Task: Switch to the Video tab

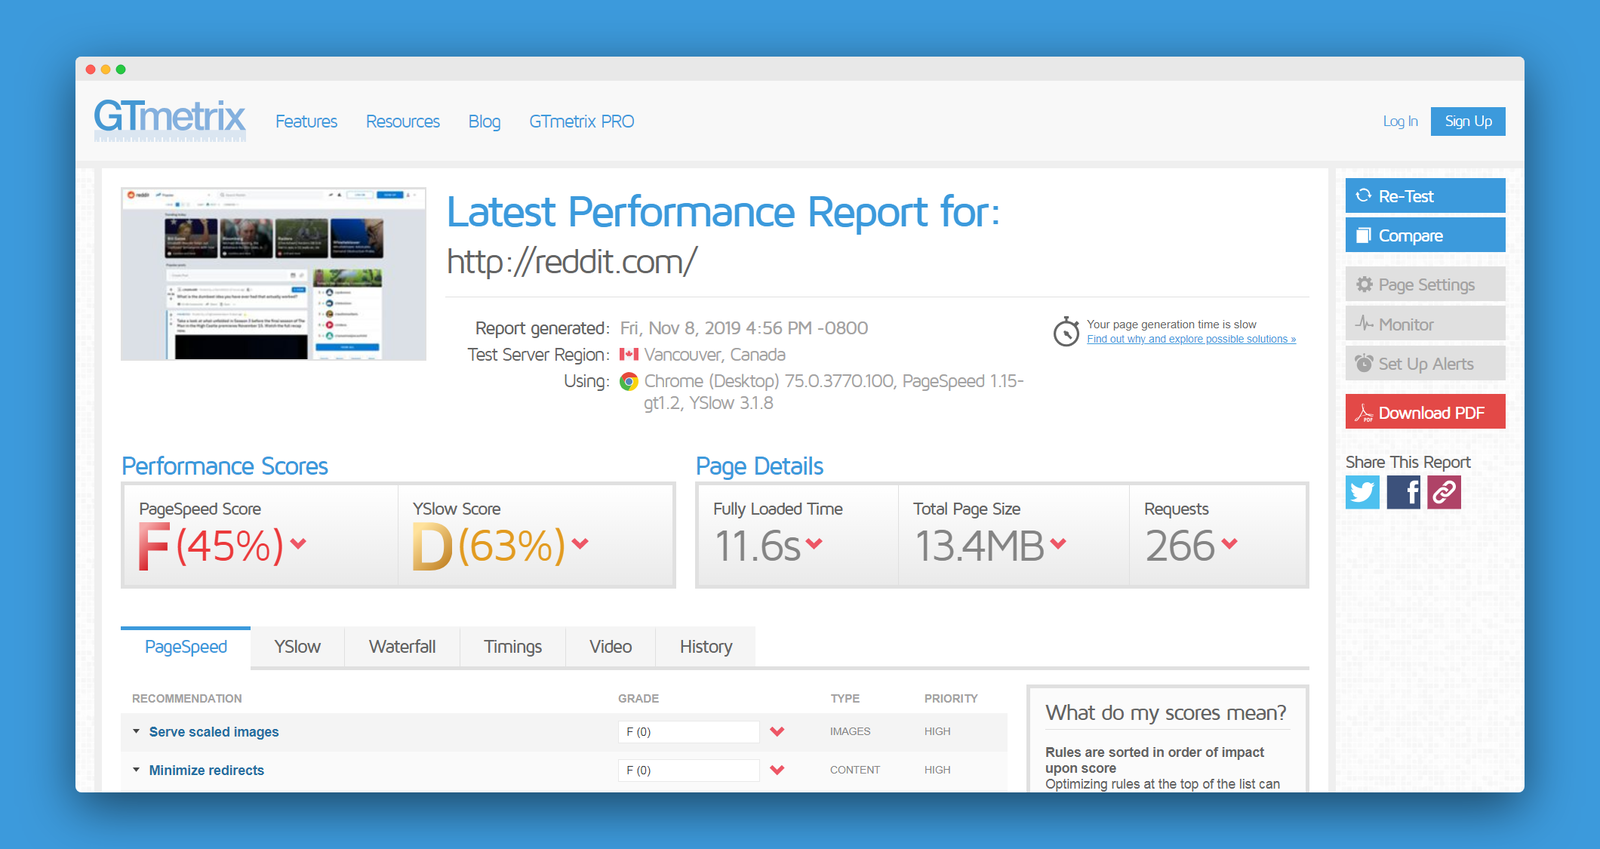Action: [611, 647]
